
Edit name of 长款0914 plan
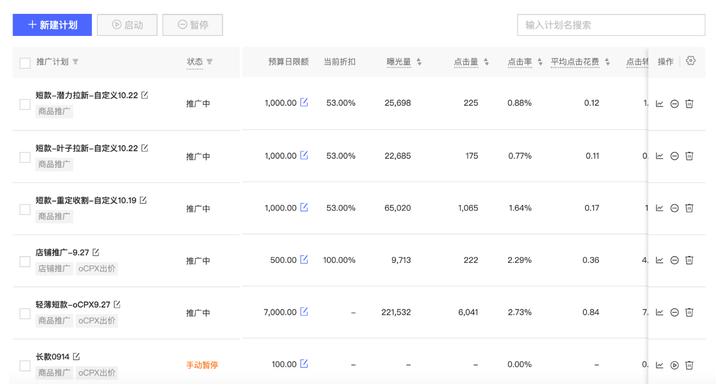coord(76,356)
